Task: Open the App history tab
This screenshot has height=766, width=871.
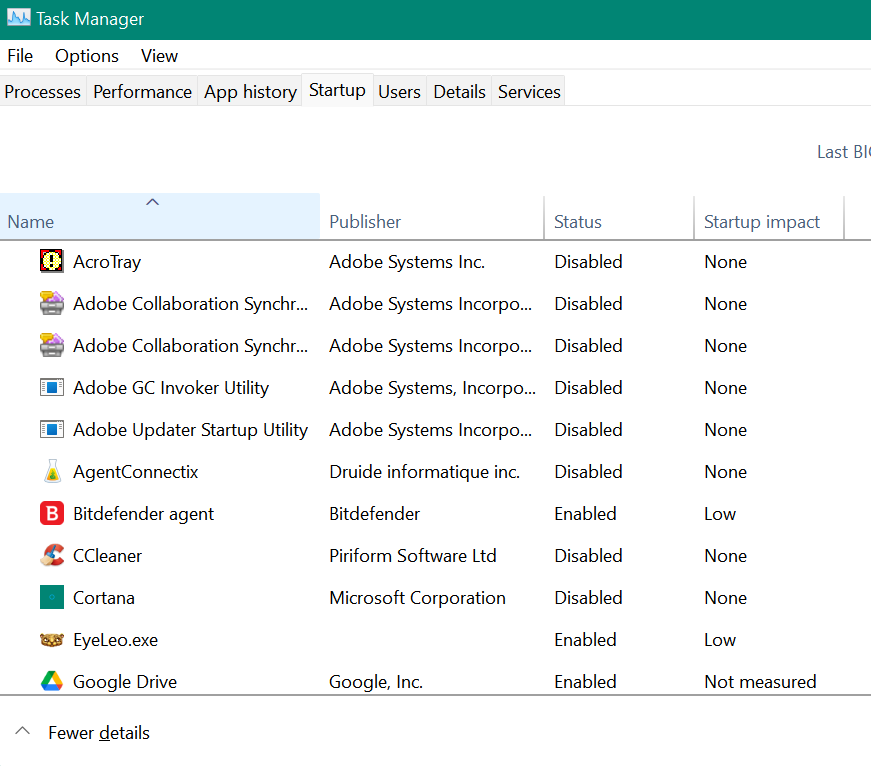Action: 250,91
